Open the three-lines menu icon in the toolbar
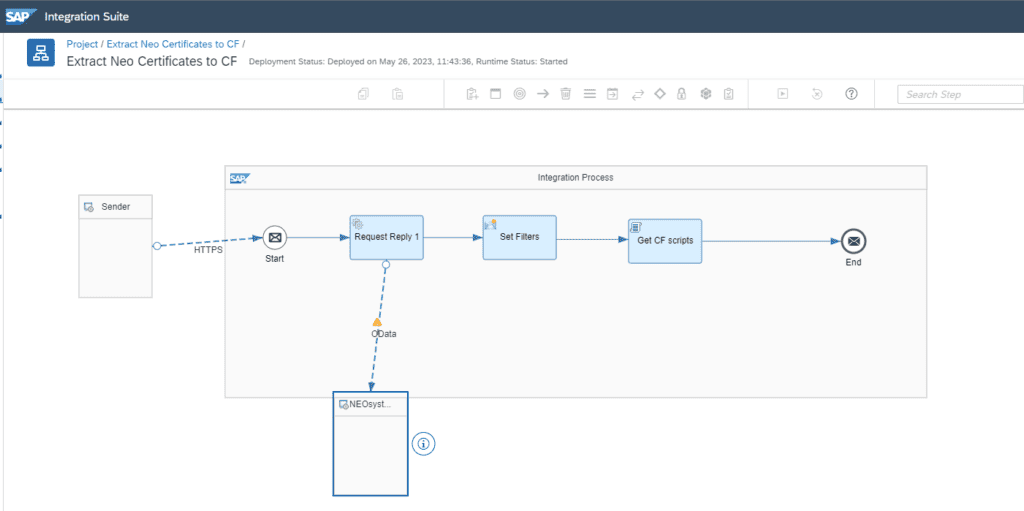 (590, 94)
